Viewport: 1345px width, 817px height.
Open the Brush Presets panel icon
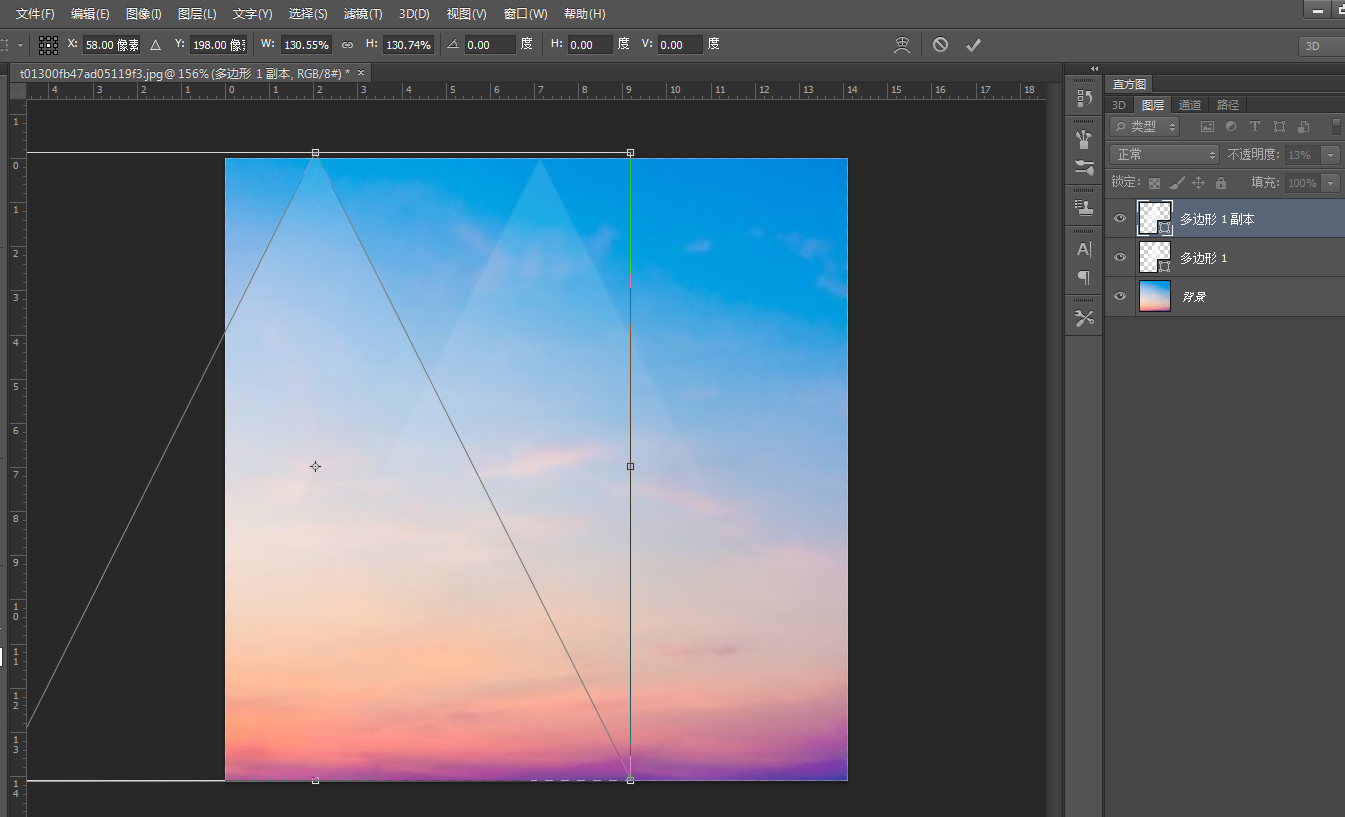pyautogui.click(x=1084, y=139)
